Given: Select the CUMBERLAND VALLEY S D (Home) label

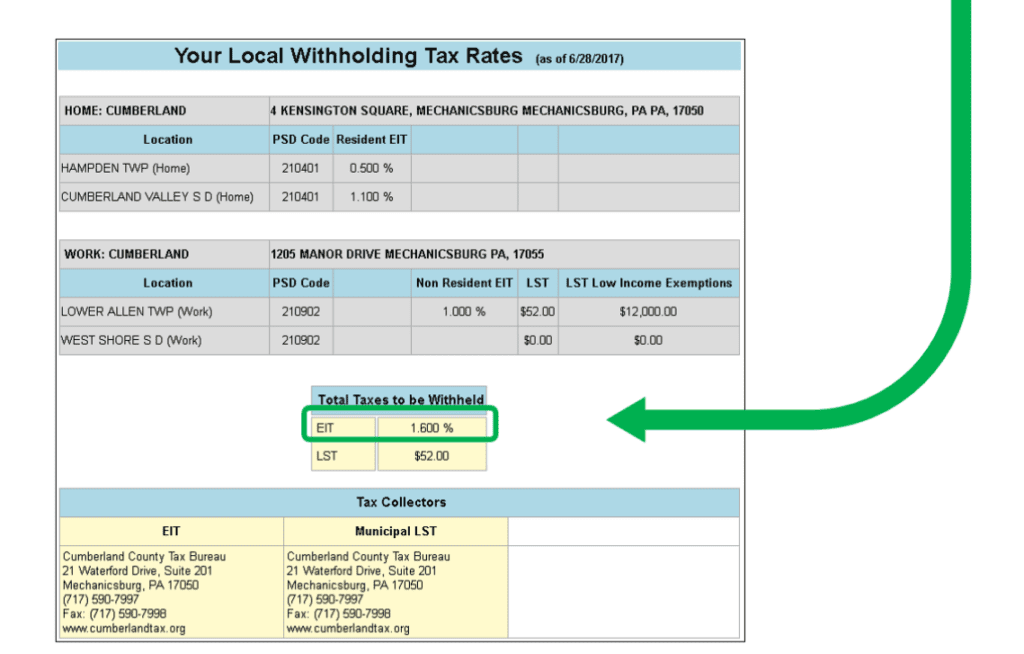Looking at the screenshot, I should point(157,197).
